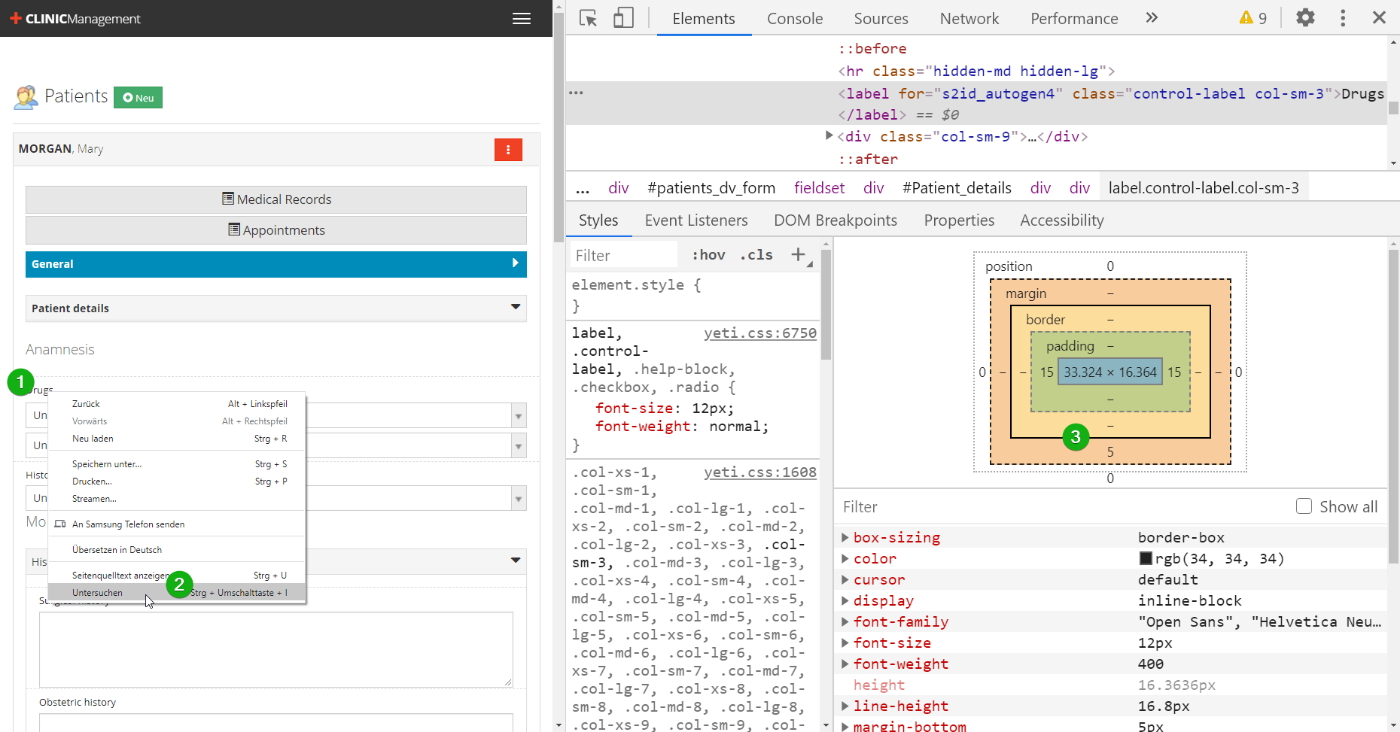Expand the font-family computed property
Screen dimensions: 1400x732
pos(846,622)
